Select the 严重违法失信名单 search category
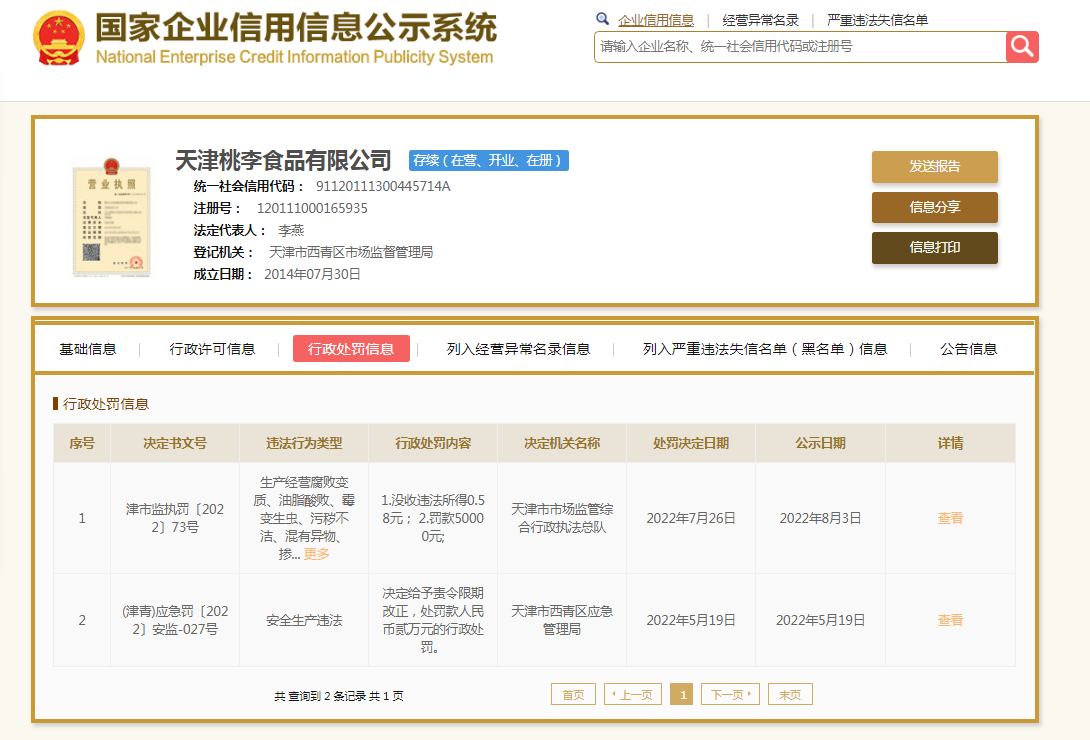The width and height of the screenshot is (1090, 740). [x=877, y=20]
